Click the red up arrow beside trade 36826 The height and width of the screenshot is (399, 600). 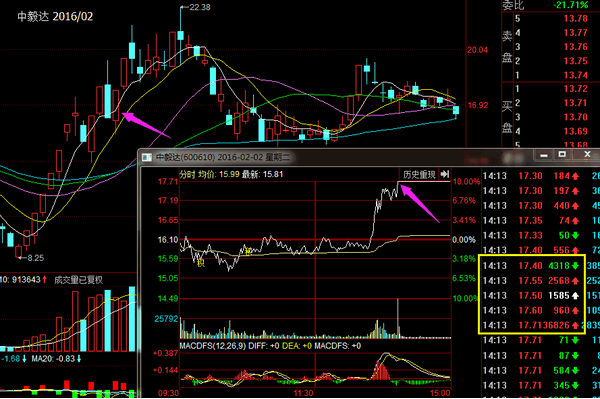(575, 326)
